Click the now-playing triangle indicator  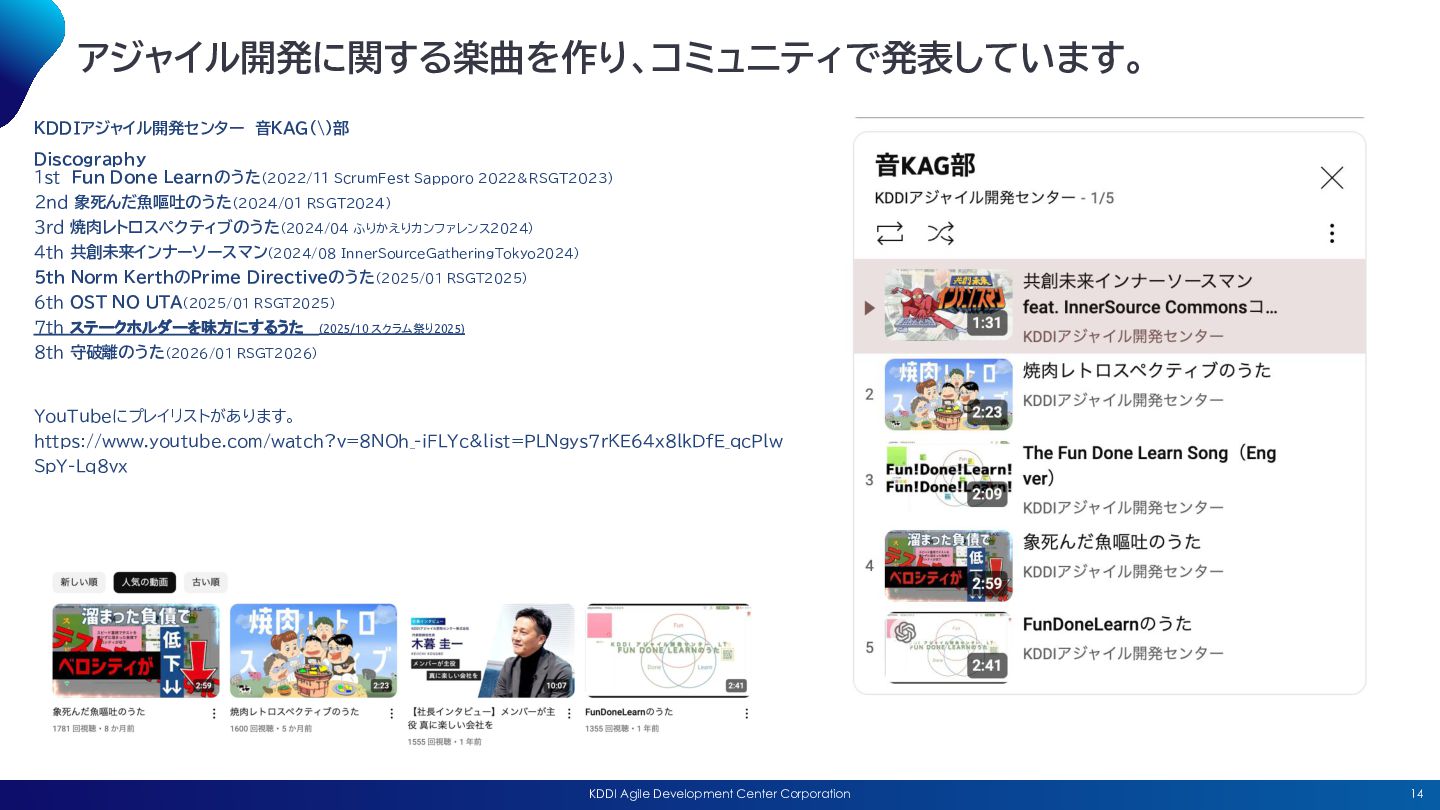869,308
